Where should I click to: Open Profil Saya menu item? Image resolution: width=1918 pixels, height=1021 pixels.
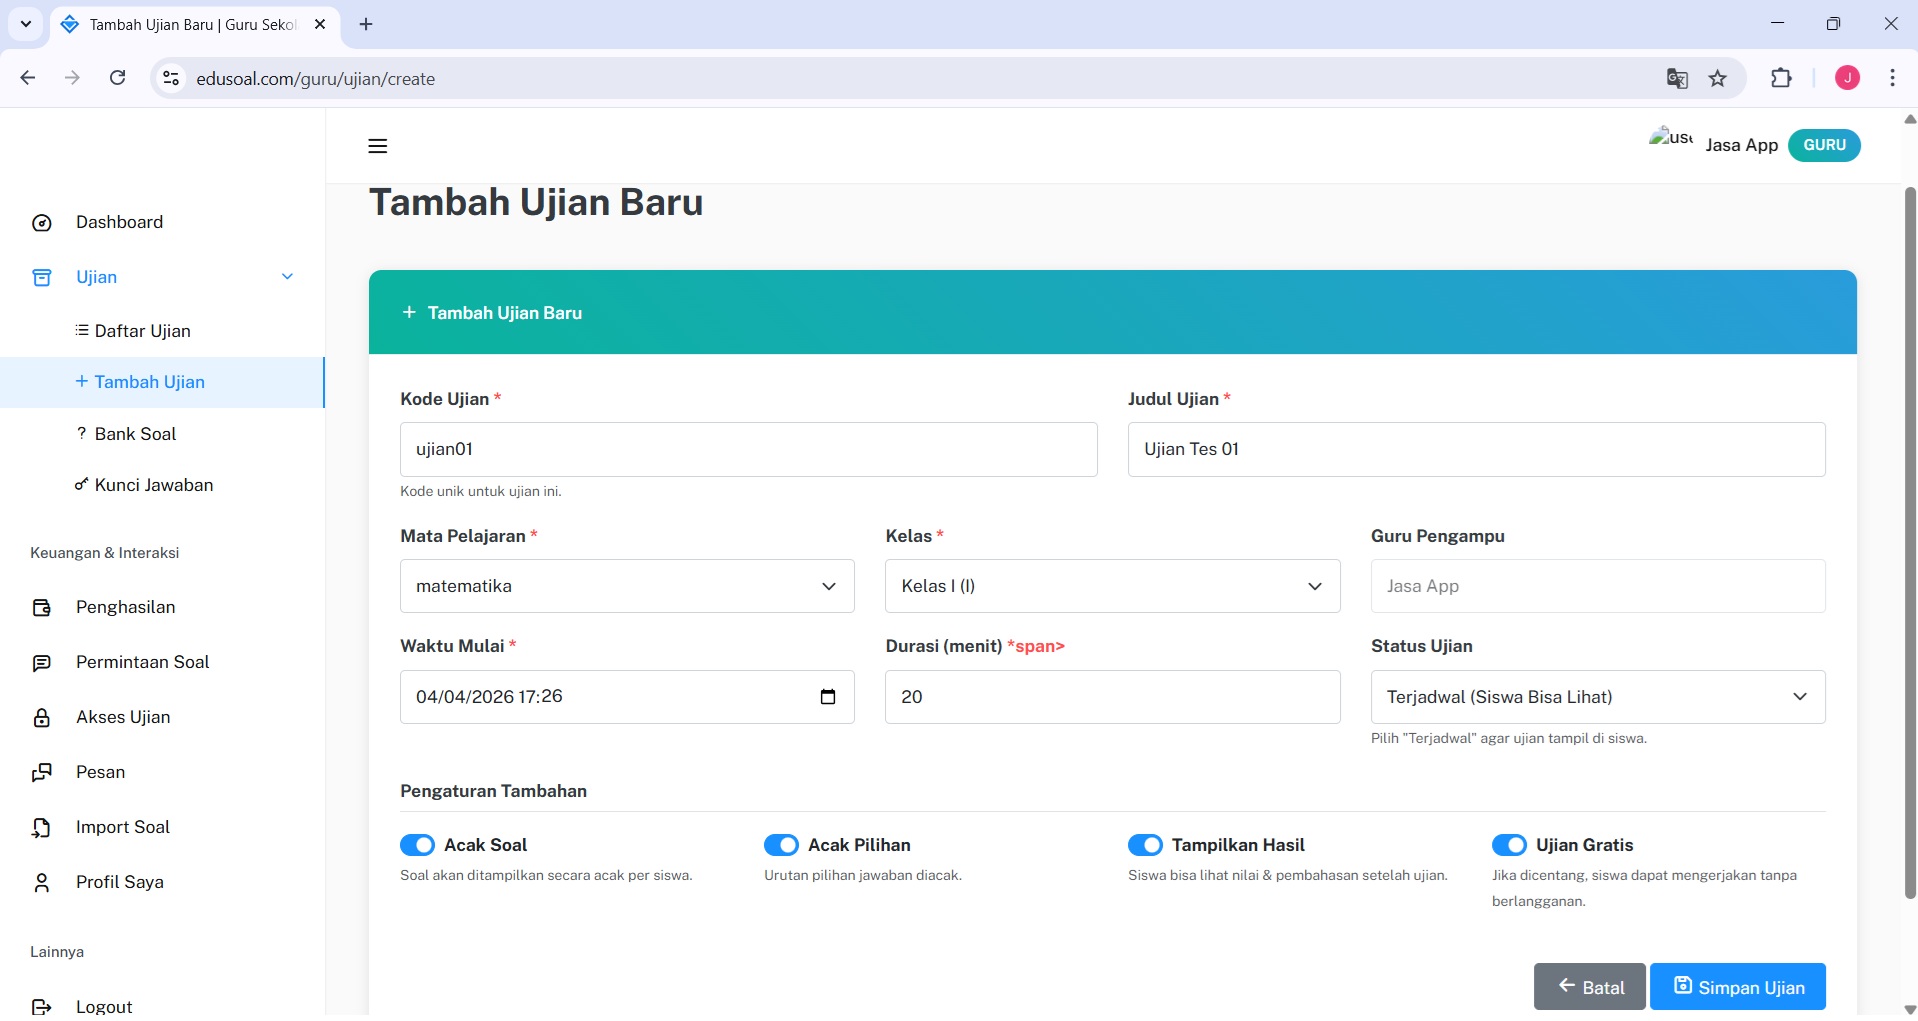(x=120, y=882)
